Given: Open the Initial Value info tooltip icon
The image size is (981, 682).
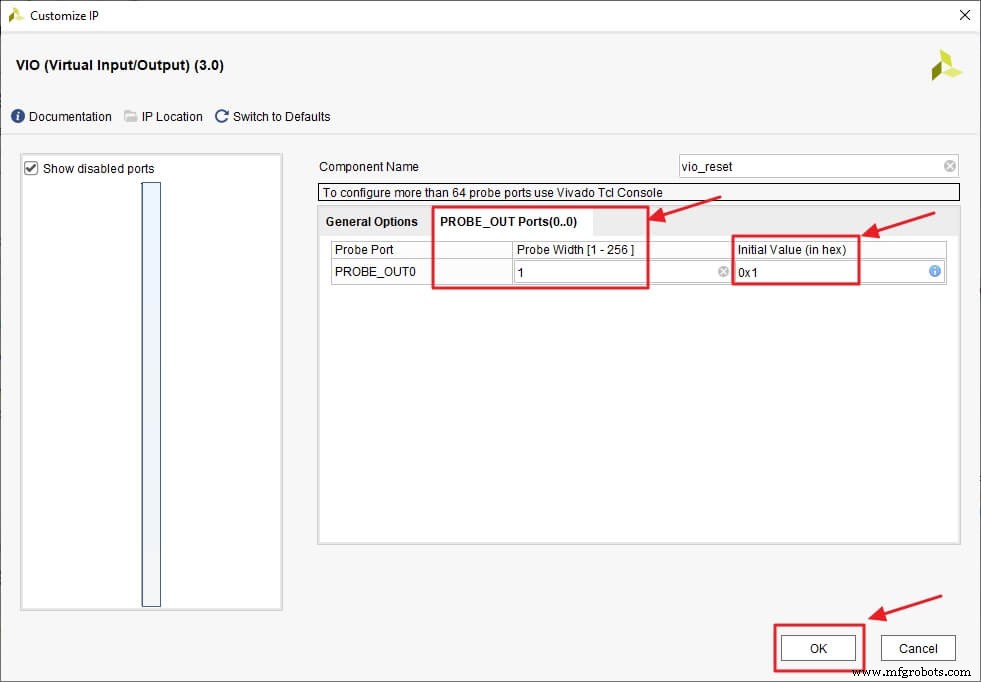Looking at the screenshot, I should coord(935,271).
